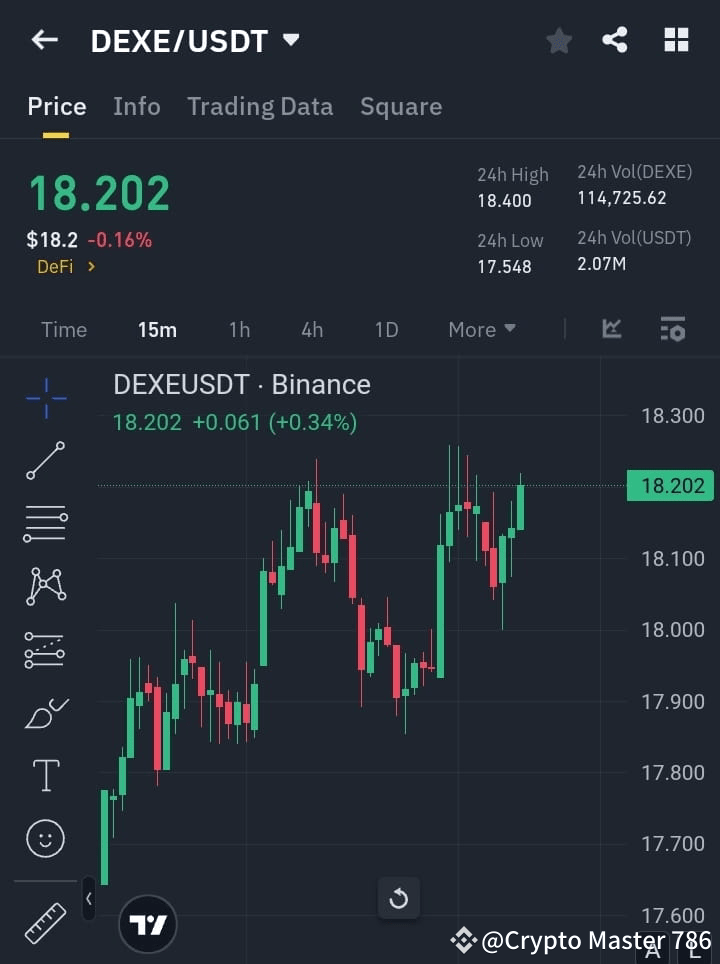This screenshot has height=964, width=720.
Task: Click the 18.300 price axis label
Action: (673, 416)
